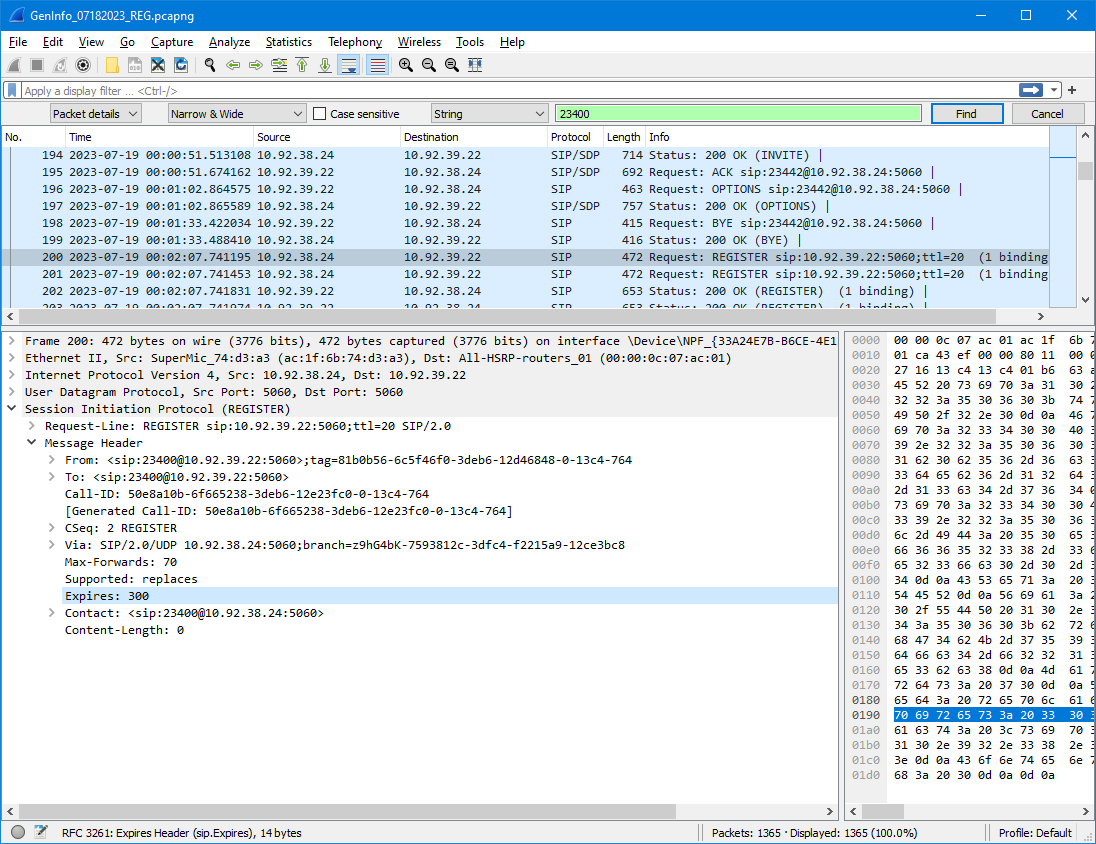Click the resize columns icon

[x=475, y=65]
